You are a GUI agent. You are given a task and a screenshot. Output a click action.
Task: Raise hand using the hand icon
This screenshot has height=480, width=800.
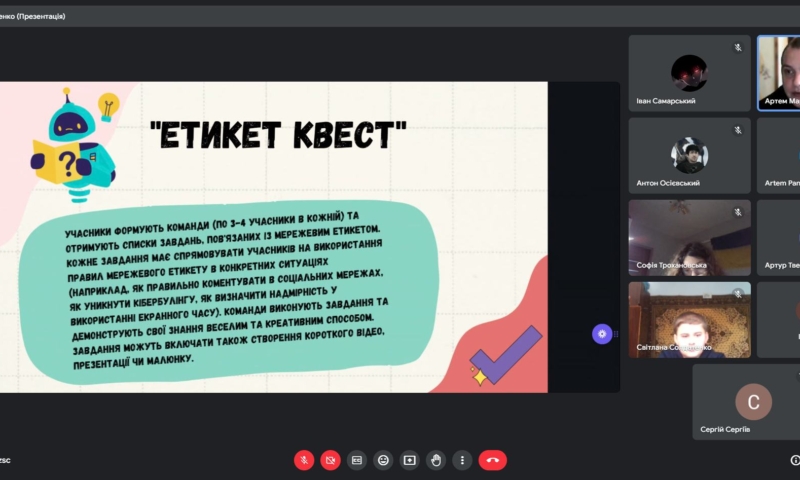point(436,460)
